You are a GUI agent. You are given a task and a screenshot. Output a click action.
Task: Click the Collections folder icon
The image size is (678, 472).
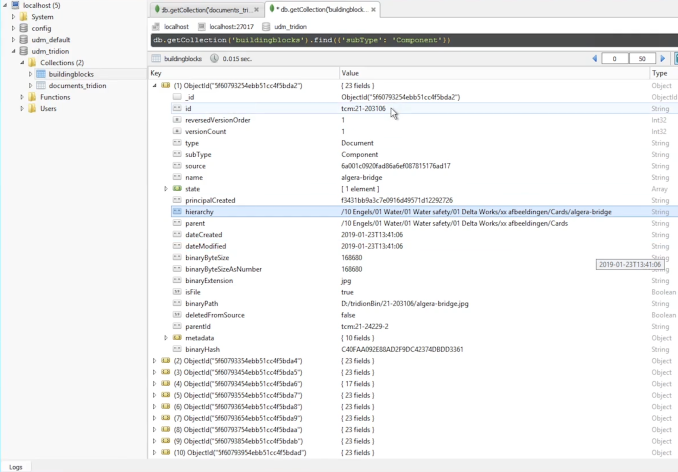(32, 63)
